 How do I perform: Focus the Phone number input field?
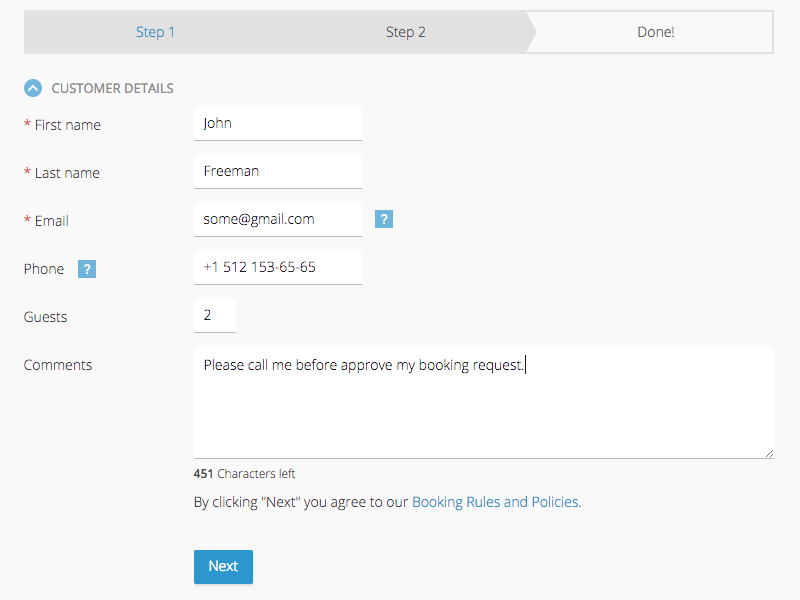(x=278, y=268)
